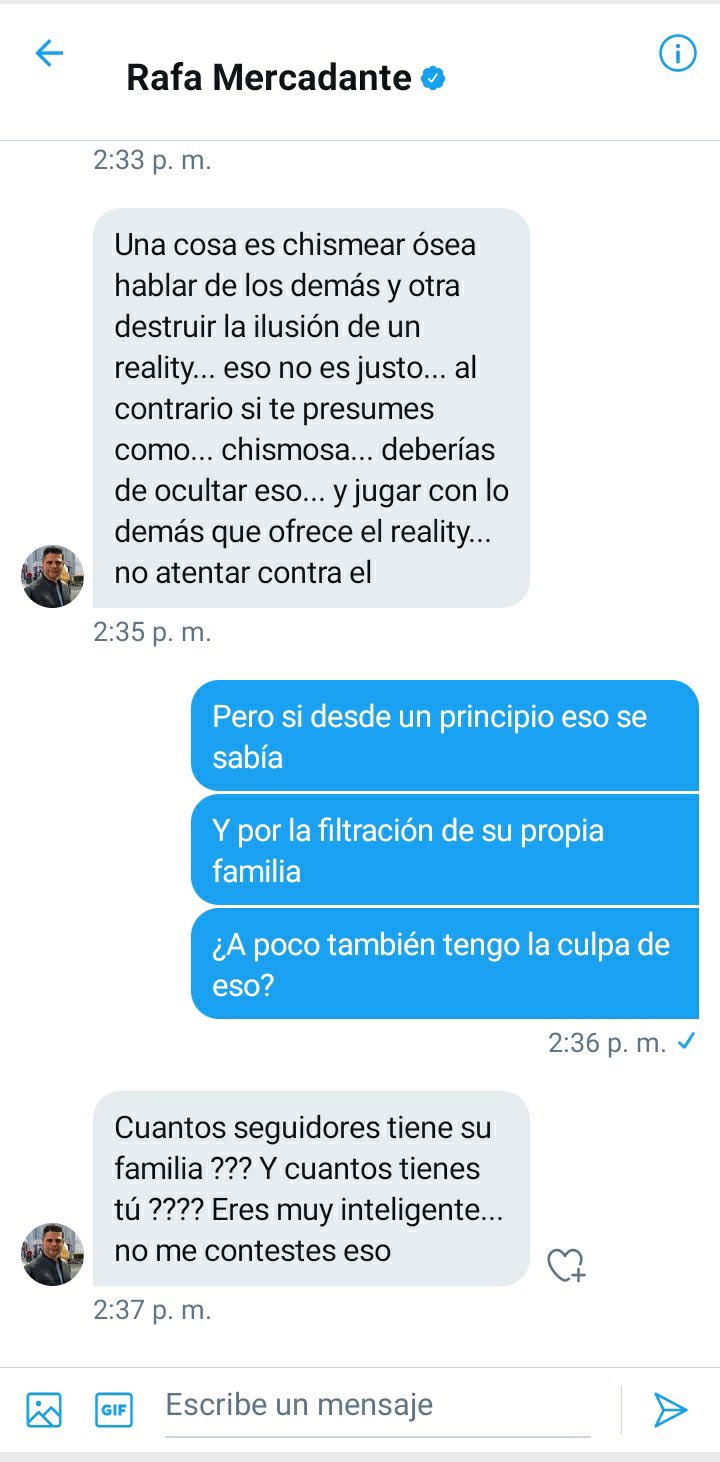This screenshot has width=720, height=1462.
Task: Tap the read checkmark next to 2:36 p. m.
Action: (x=686, y=1042)
